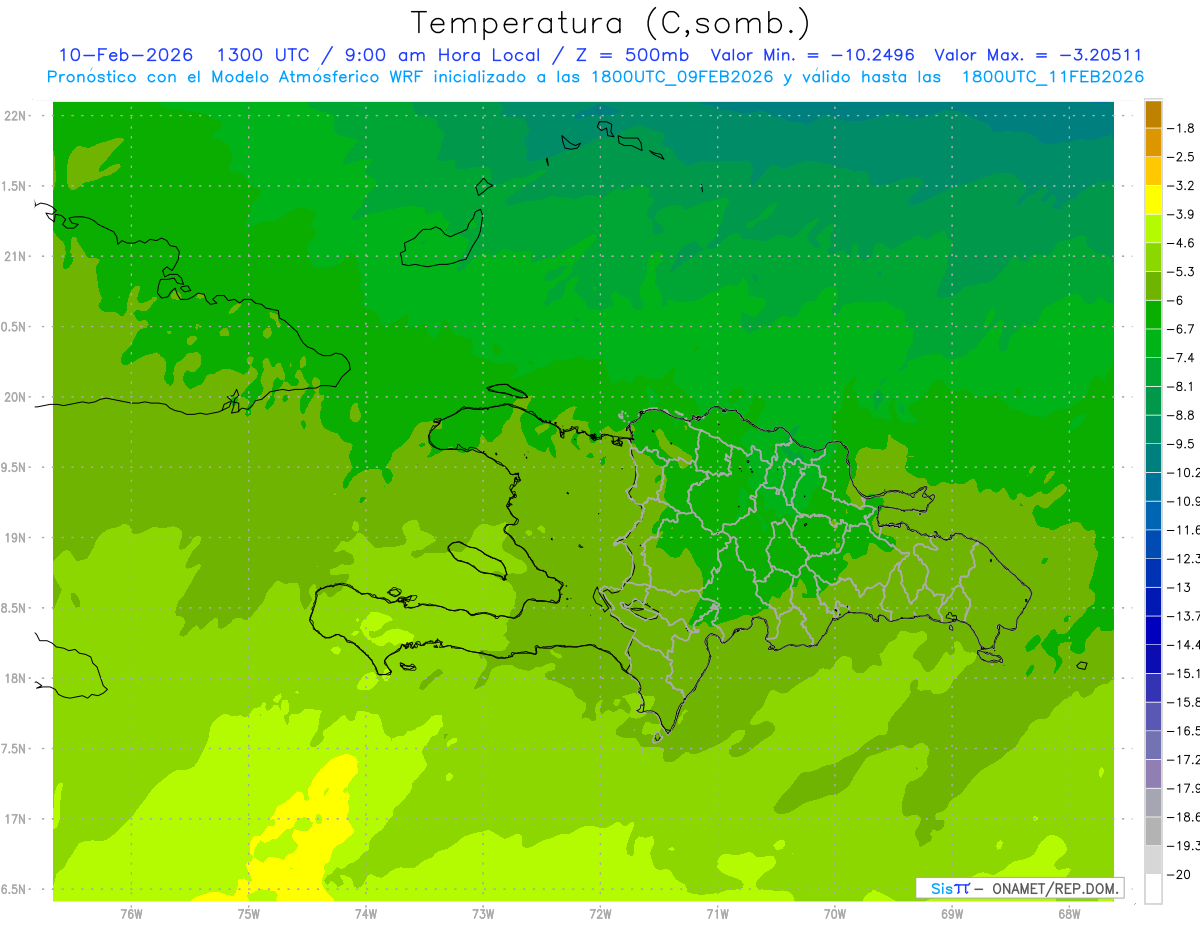Screen dimensions: 1200x927
Task: Click the '-18.6' color bar label
Action: point(1184,817)
